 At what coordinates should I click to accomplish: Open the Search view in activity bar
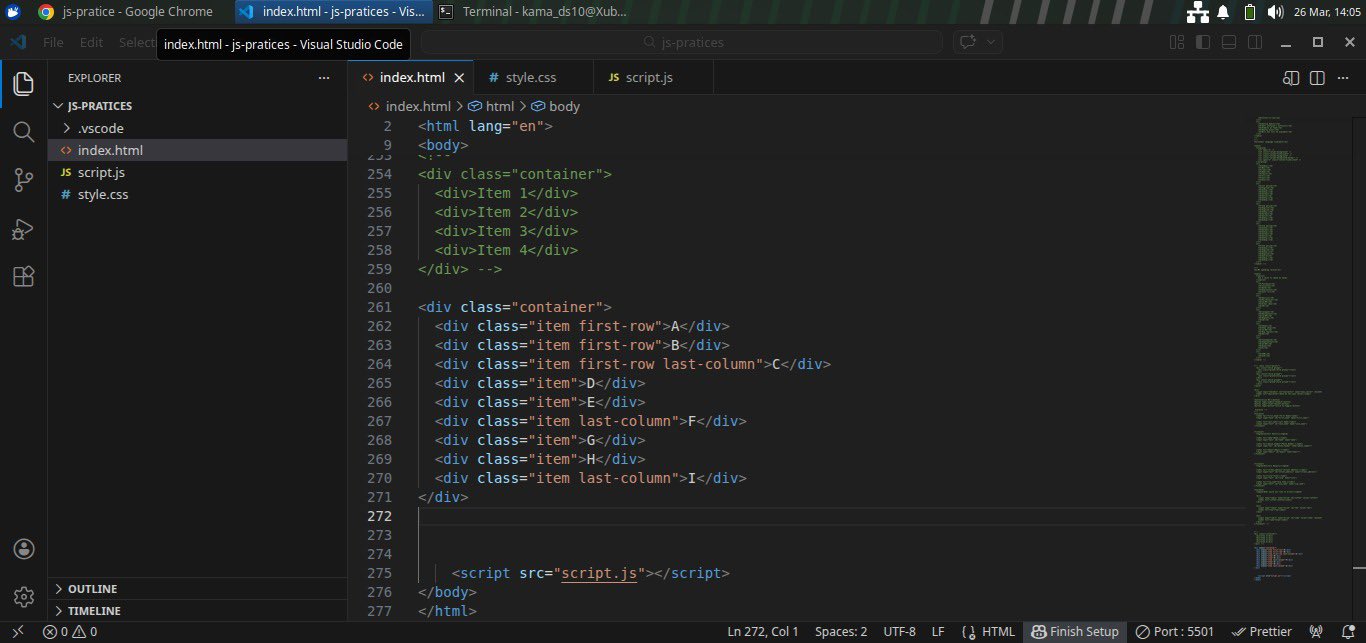(23, 132)
